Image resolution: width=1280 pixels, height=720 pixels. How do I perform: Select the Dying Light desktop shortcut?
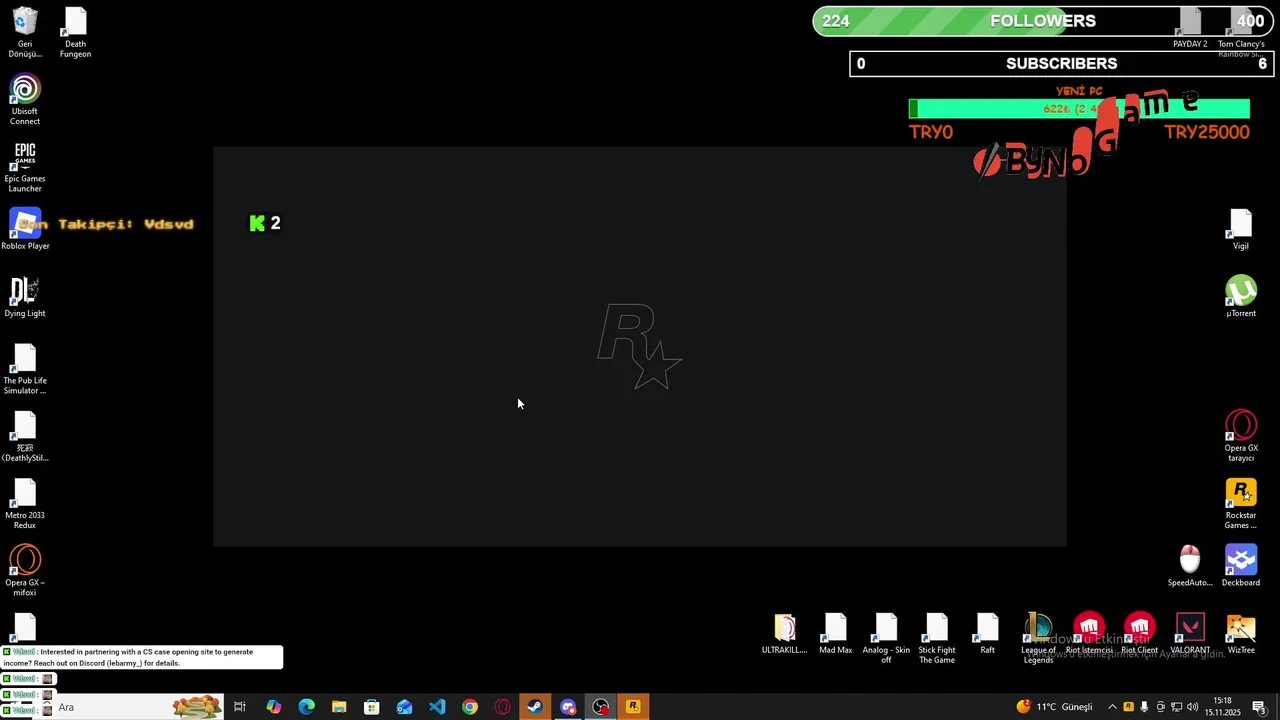pyautogui.click(x=25, y=297)
